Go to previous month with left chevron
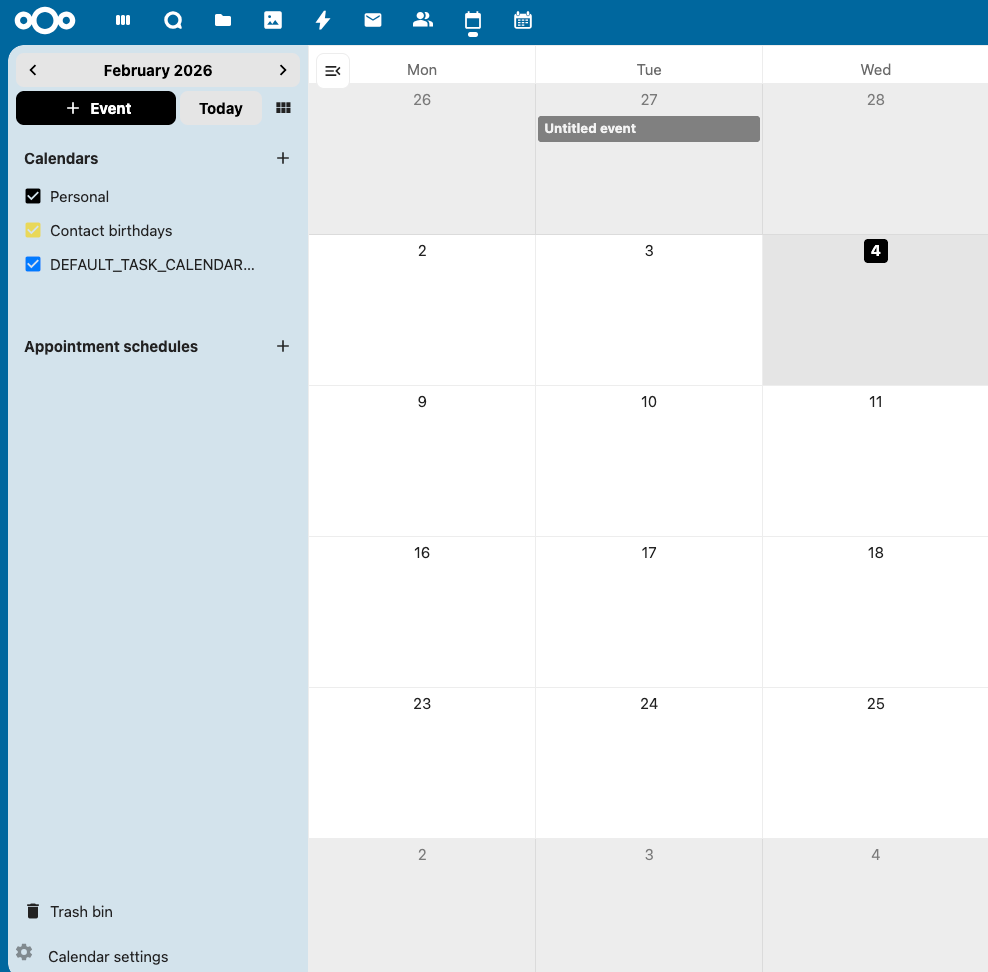988x972 pixels. click(33, 70)
